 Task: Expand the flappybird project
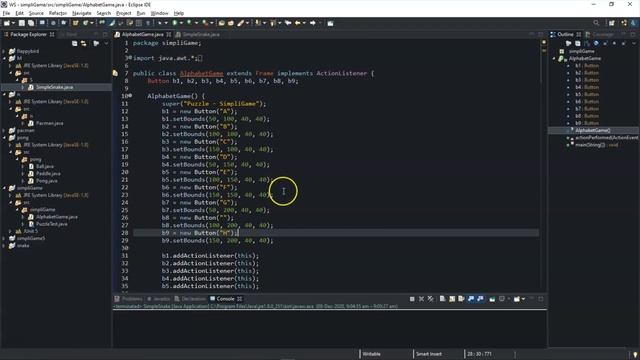point(4,51)
